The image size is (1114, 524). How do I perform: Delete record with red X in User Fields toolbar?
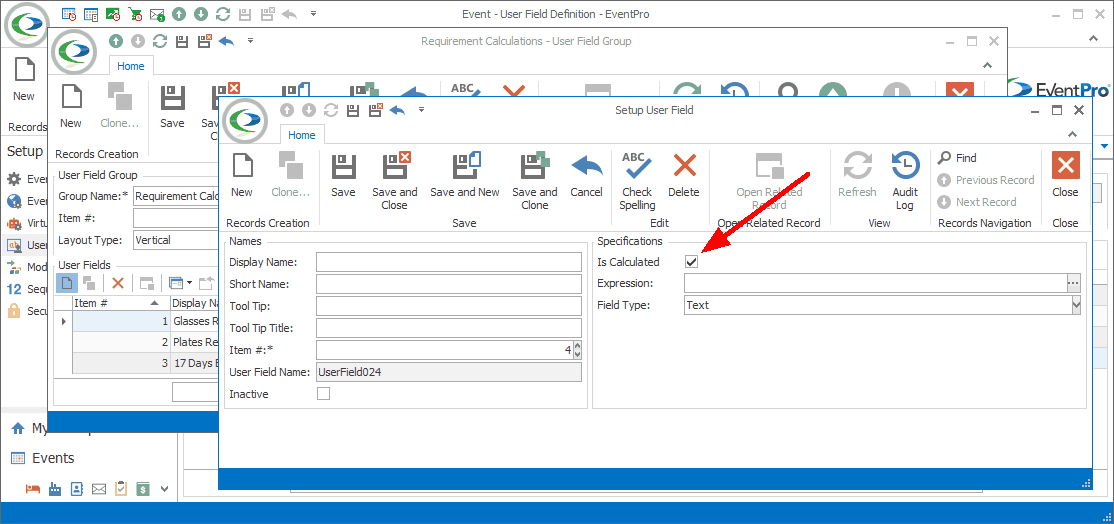[x=118, y=283]
